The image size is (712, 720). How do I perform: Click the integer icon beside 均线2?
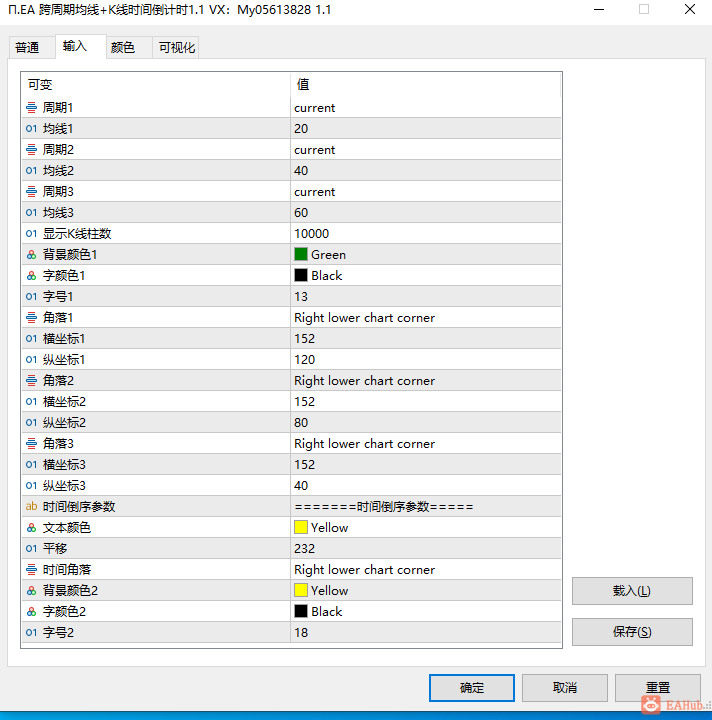point(31,171)
